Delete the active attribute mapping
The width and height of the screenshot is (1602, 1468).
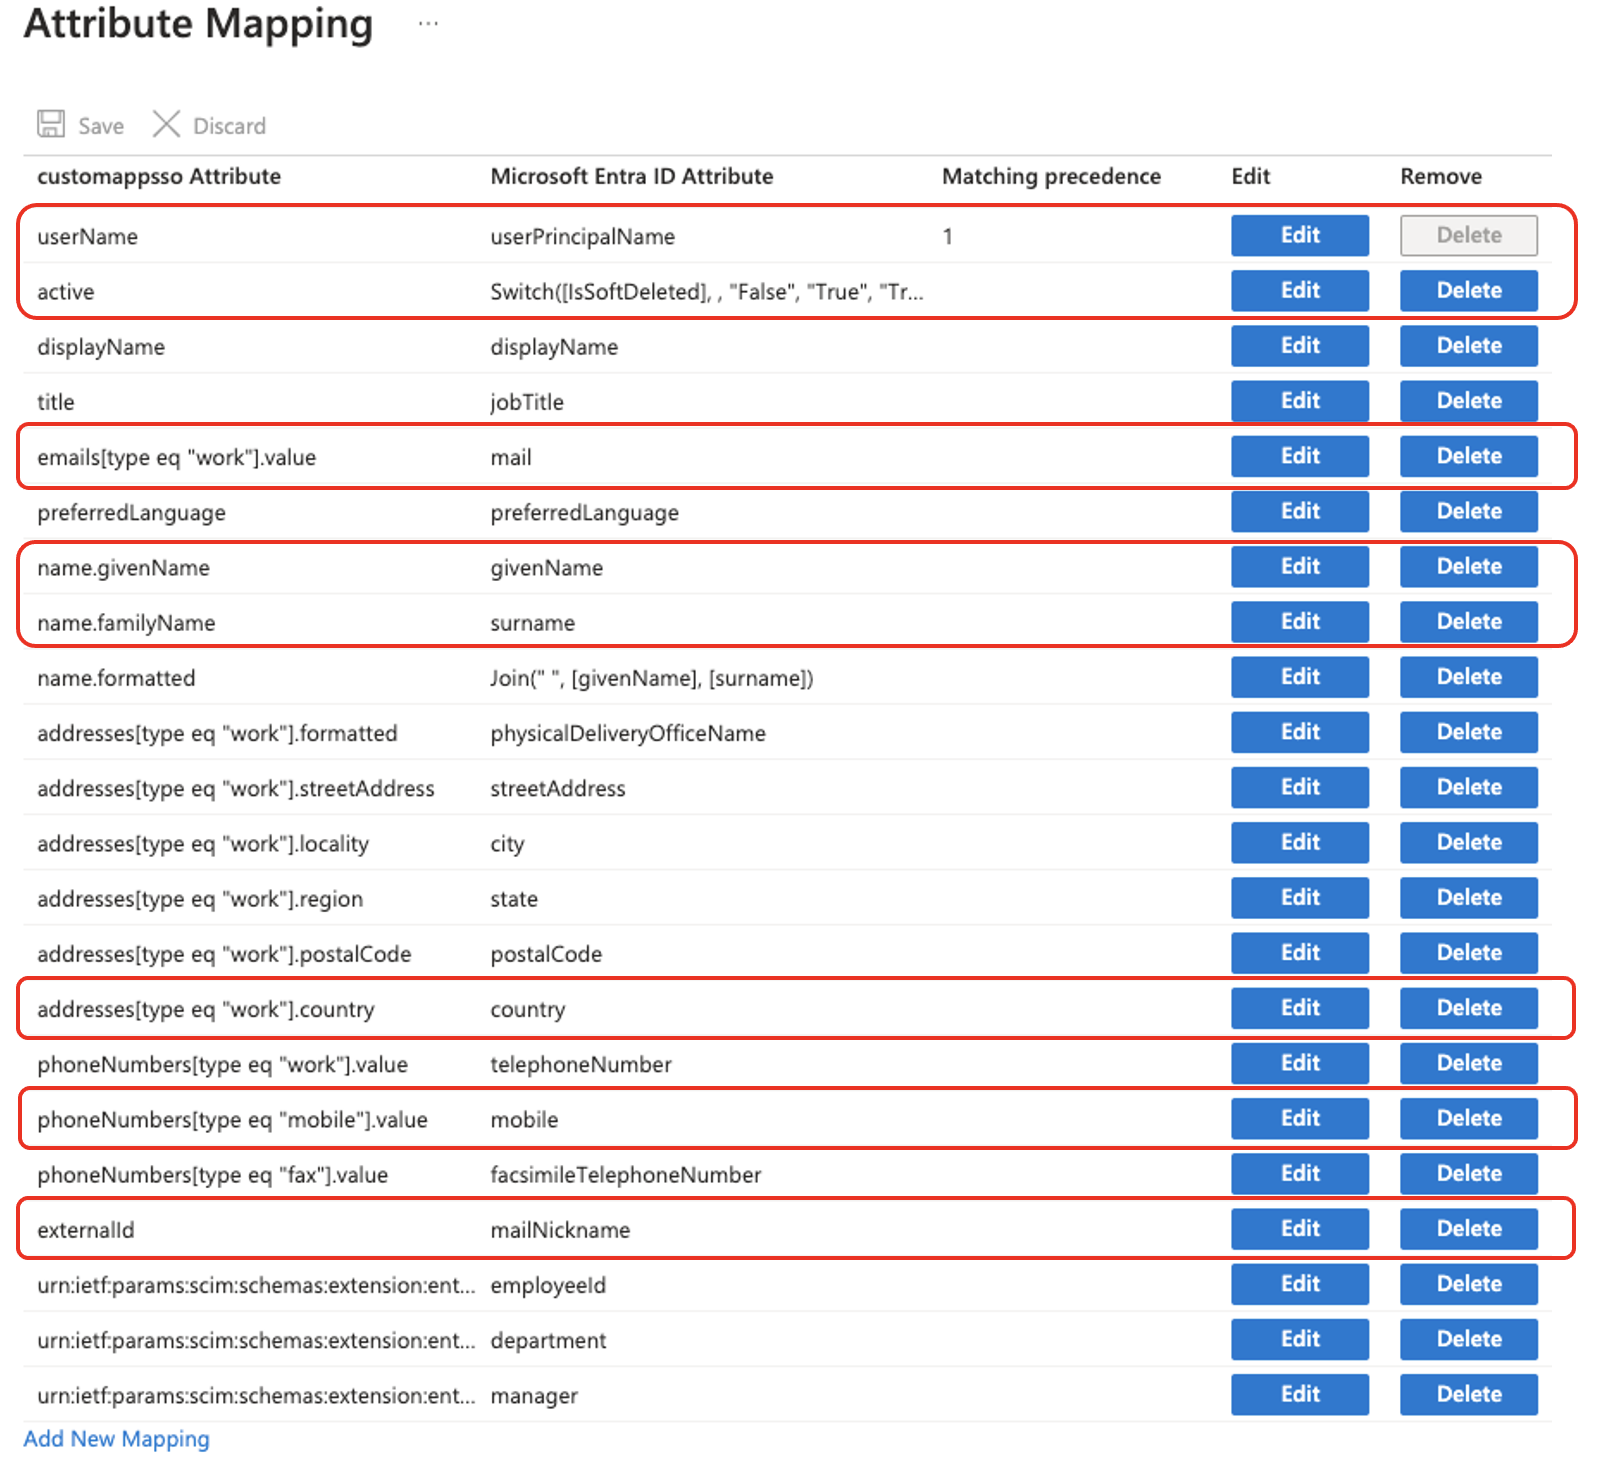[x=1468, y=290]
